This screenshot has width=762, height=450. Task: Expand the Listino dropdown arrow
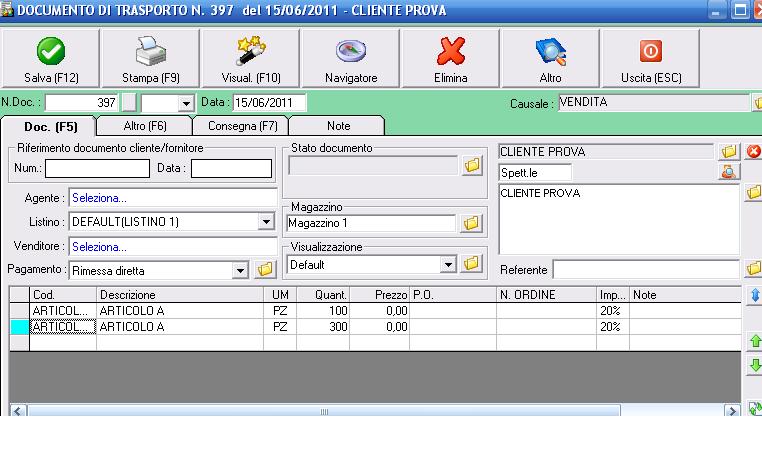[266, 222]
